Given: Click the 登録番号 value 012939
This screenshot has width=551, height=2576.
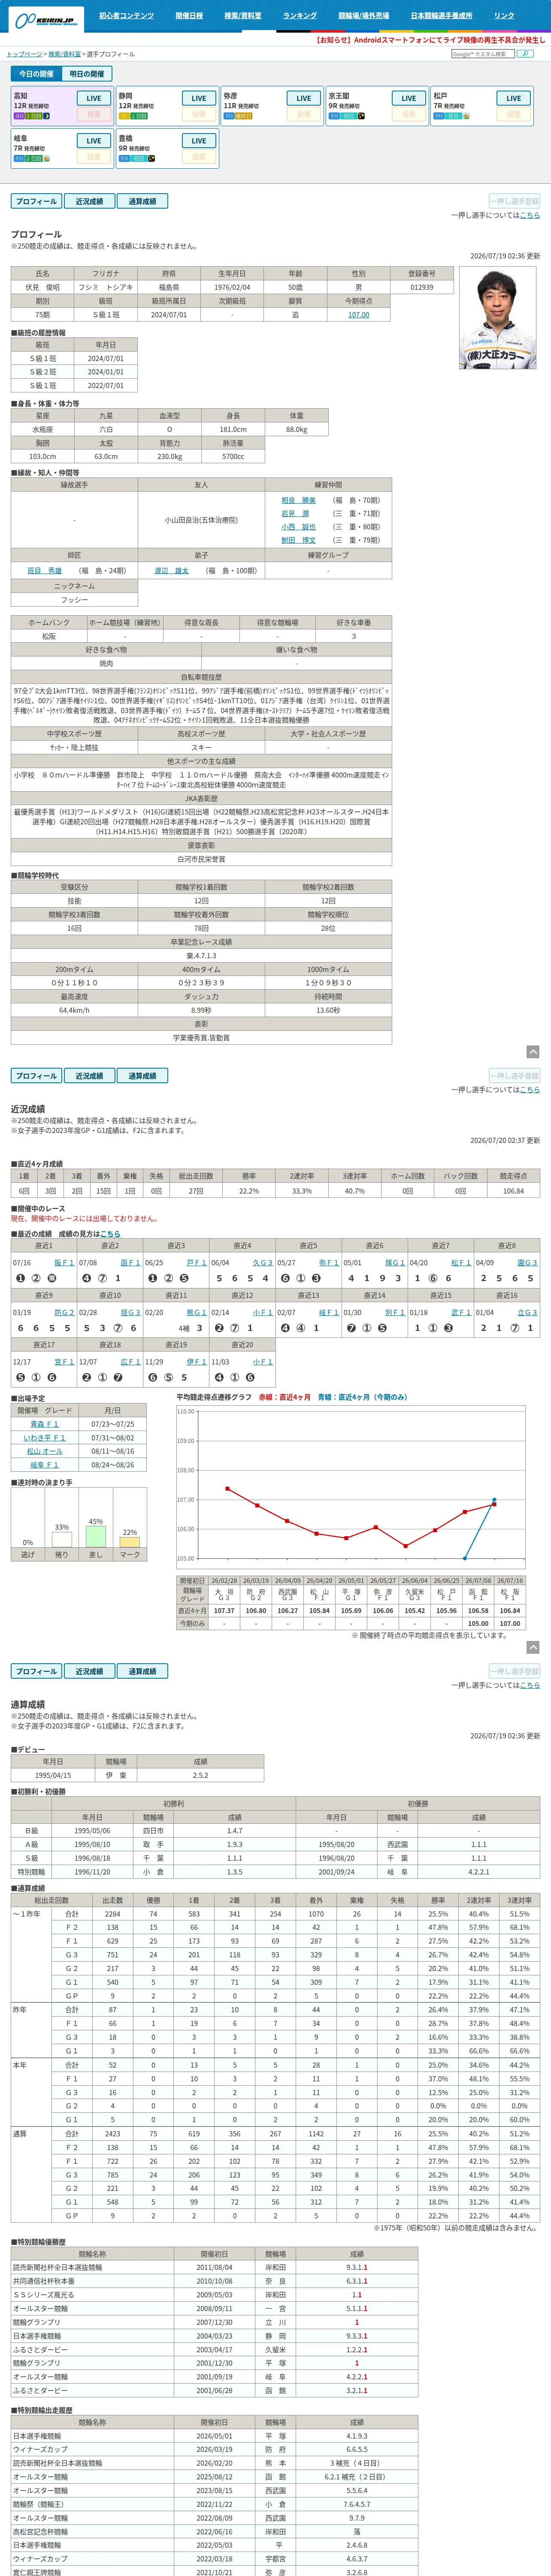Looking at the screenshot, I should coord(422,287).
